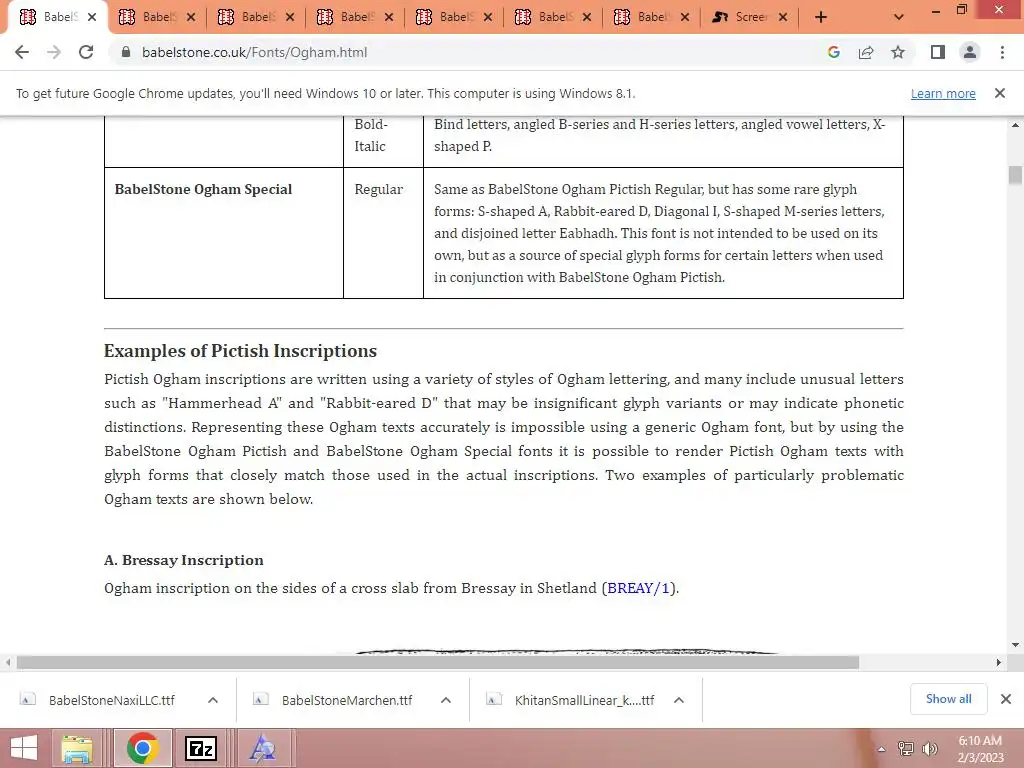This screenshot has height=768, width=1024.
Task: Click Show all downloads button
Action: 948,699
